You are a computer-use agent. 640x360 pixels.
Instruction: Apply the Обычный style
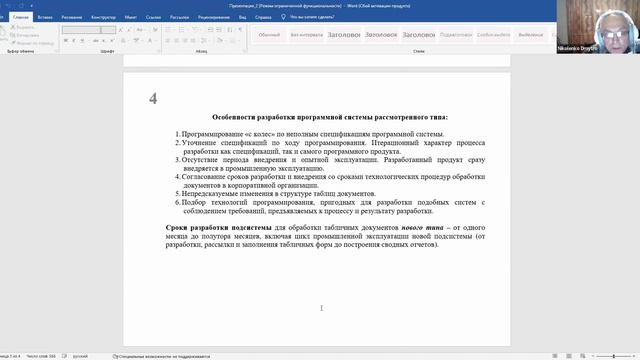(x=269, y=35)
